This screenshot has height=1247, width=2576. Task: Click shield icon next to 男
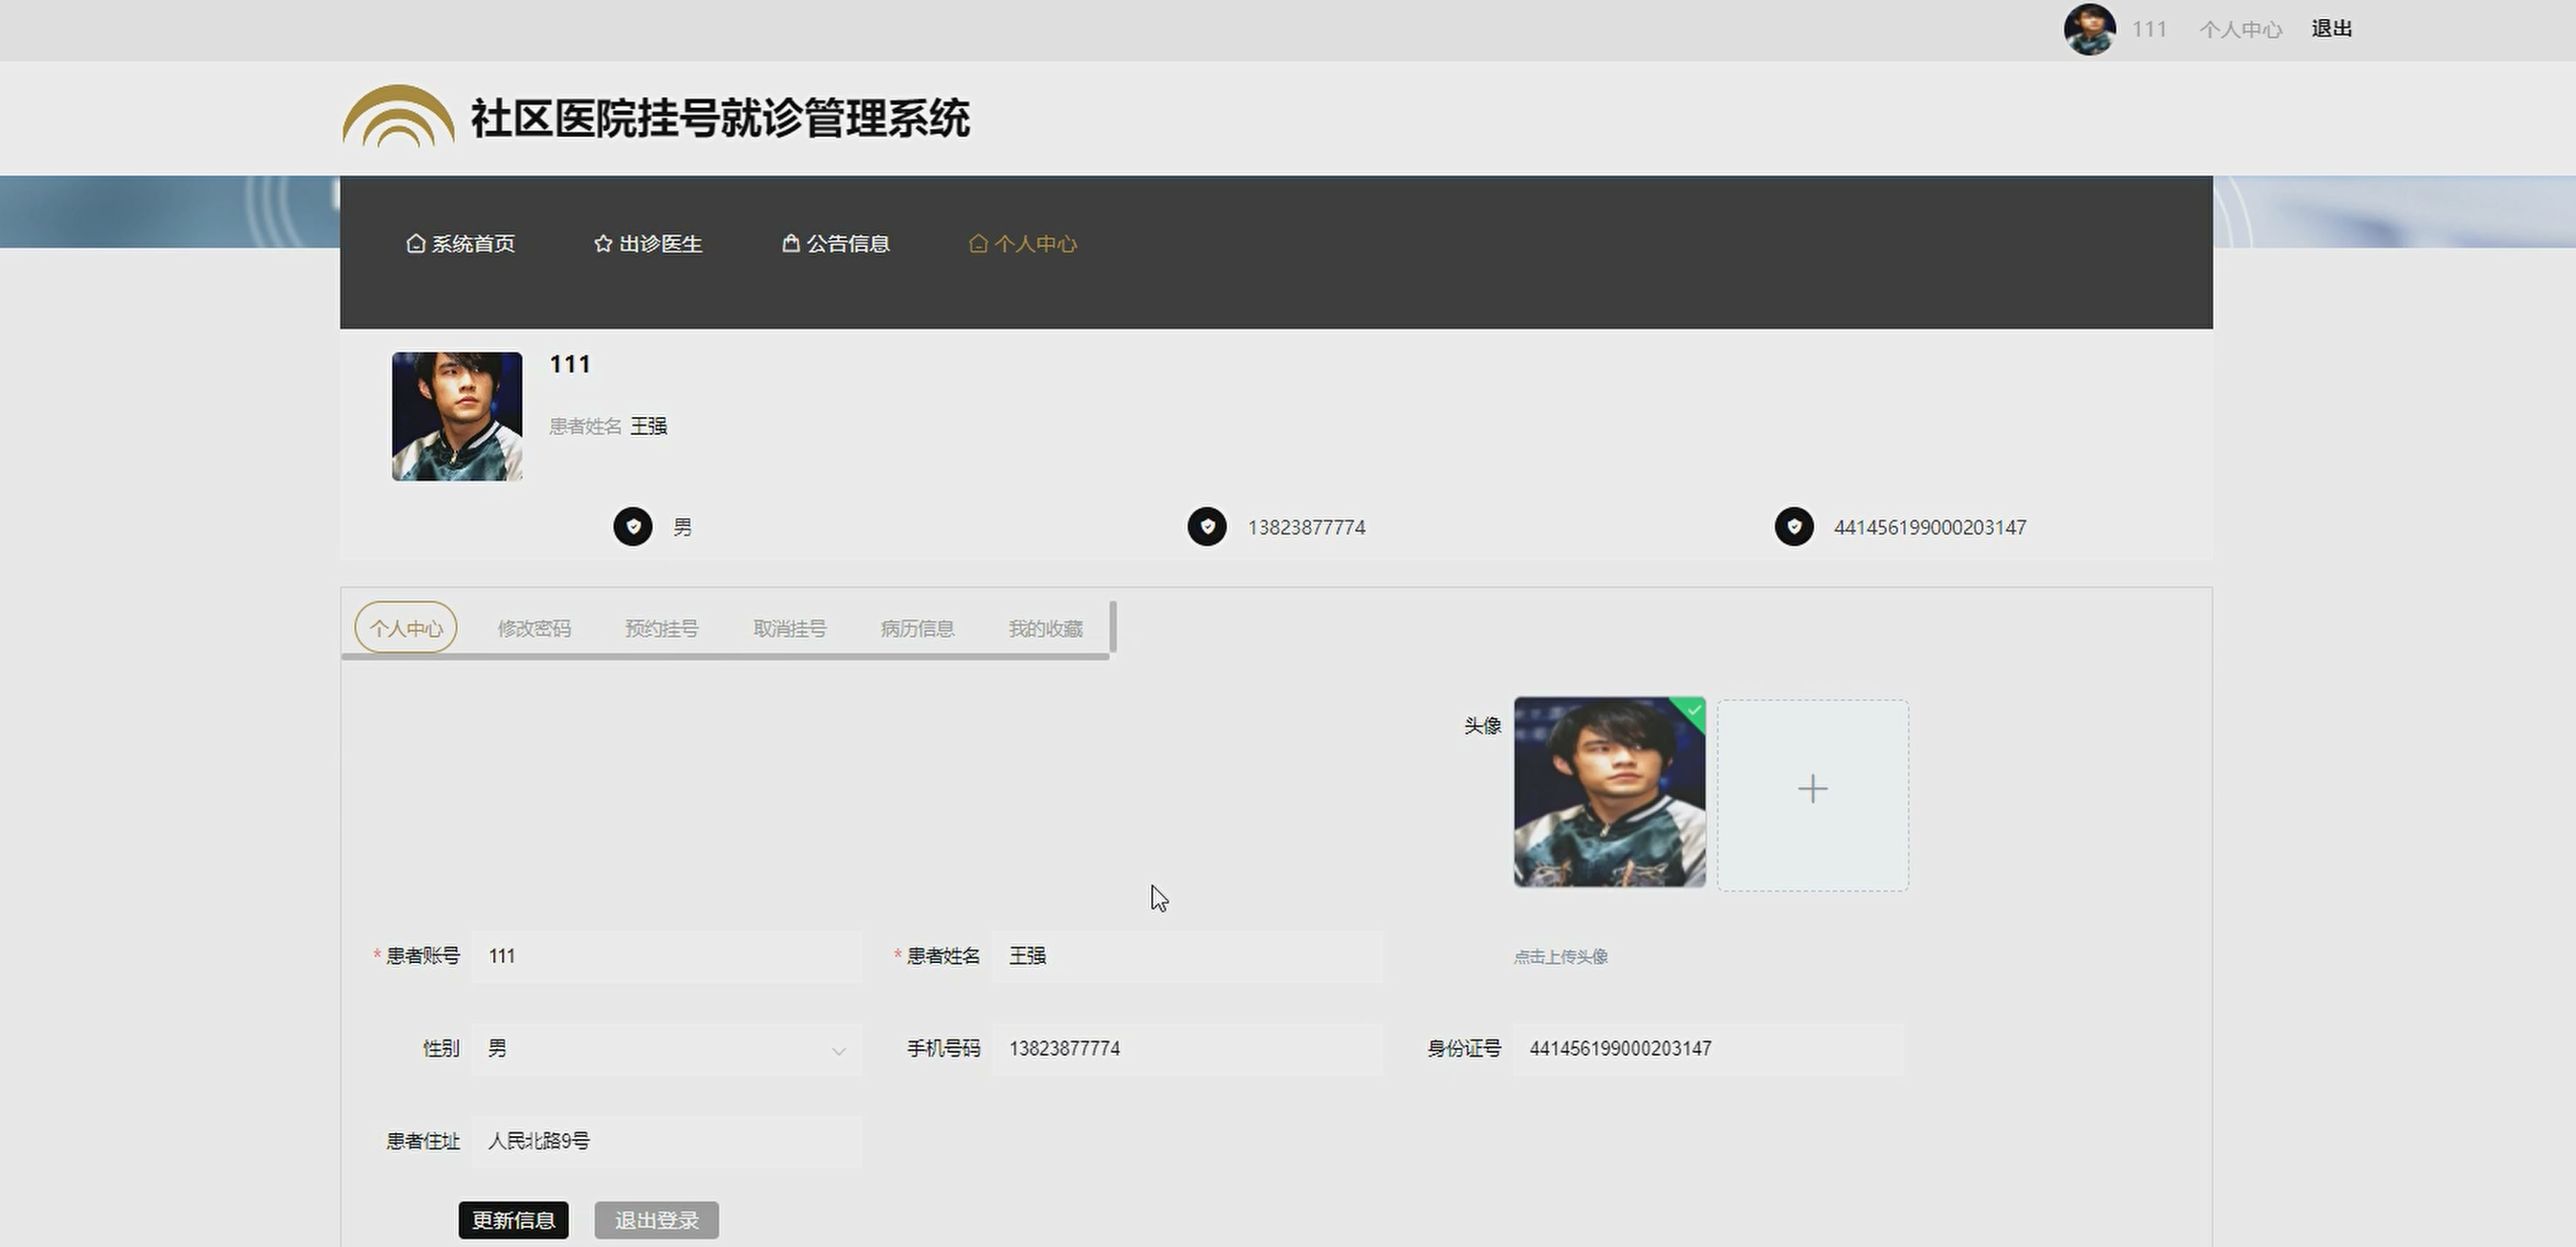click(633, 526)
